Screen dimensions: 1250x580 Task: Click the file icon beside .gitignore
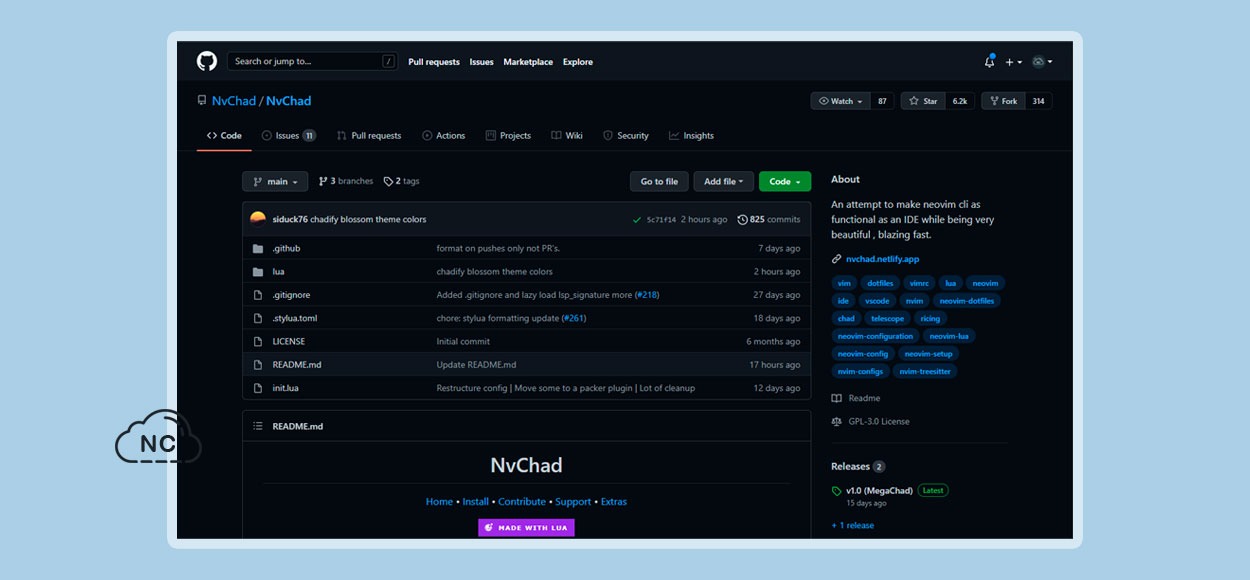pos(257,295)
